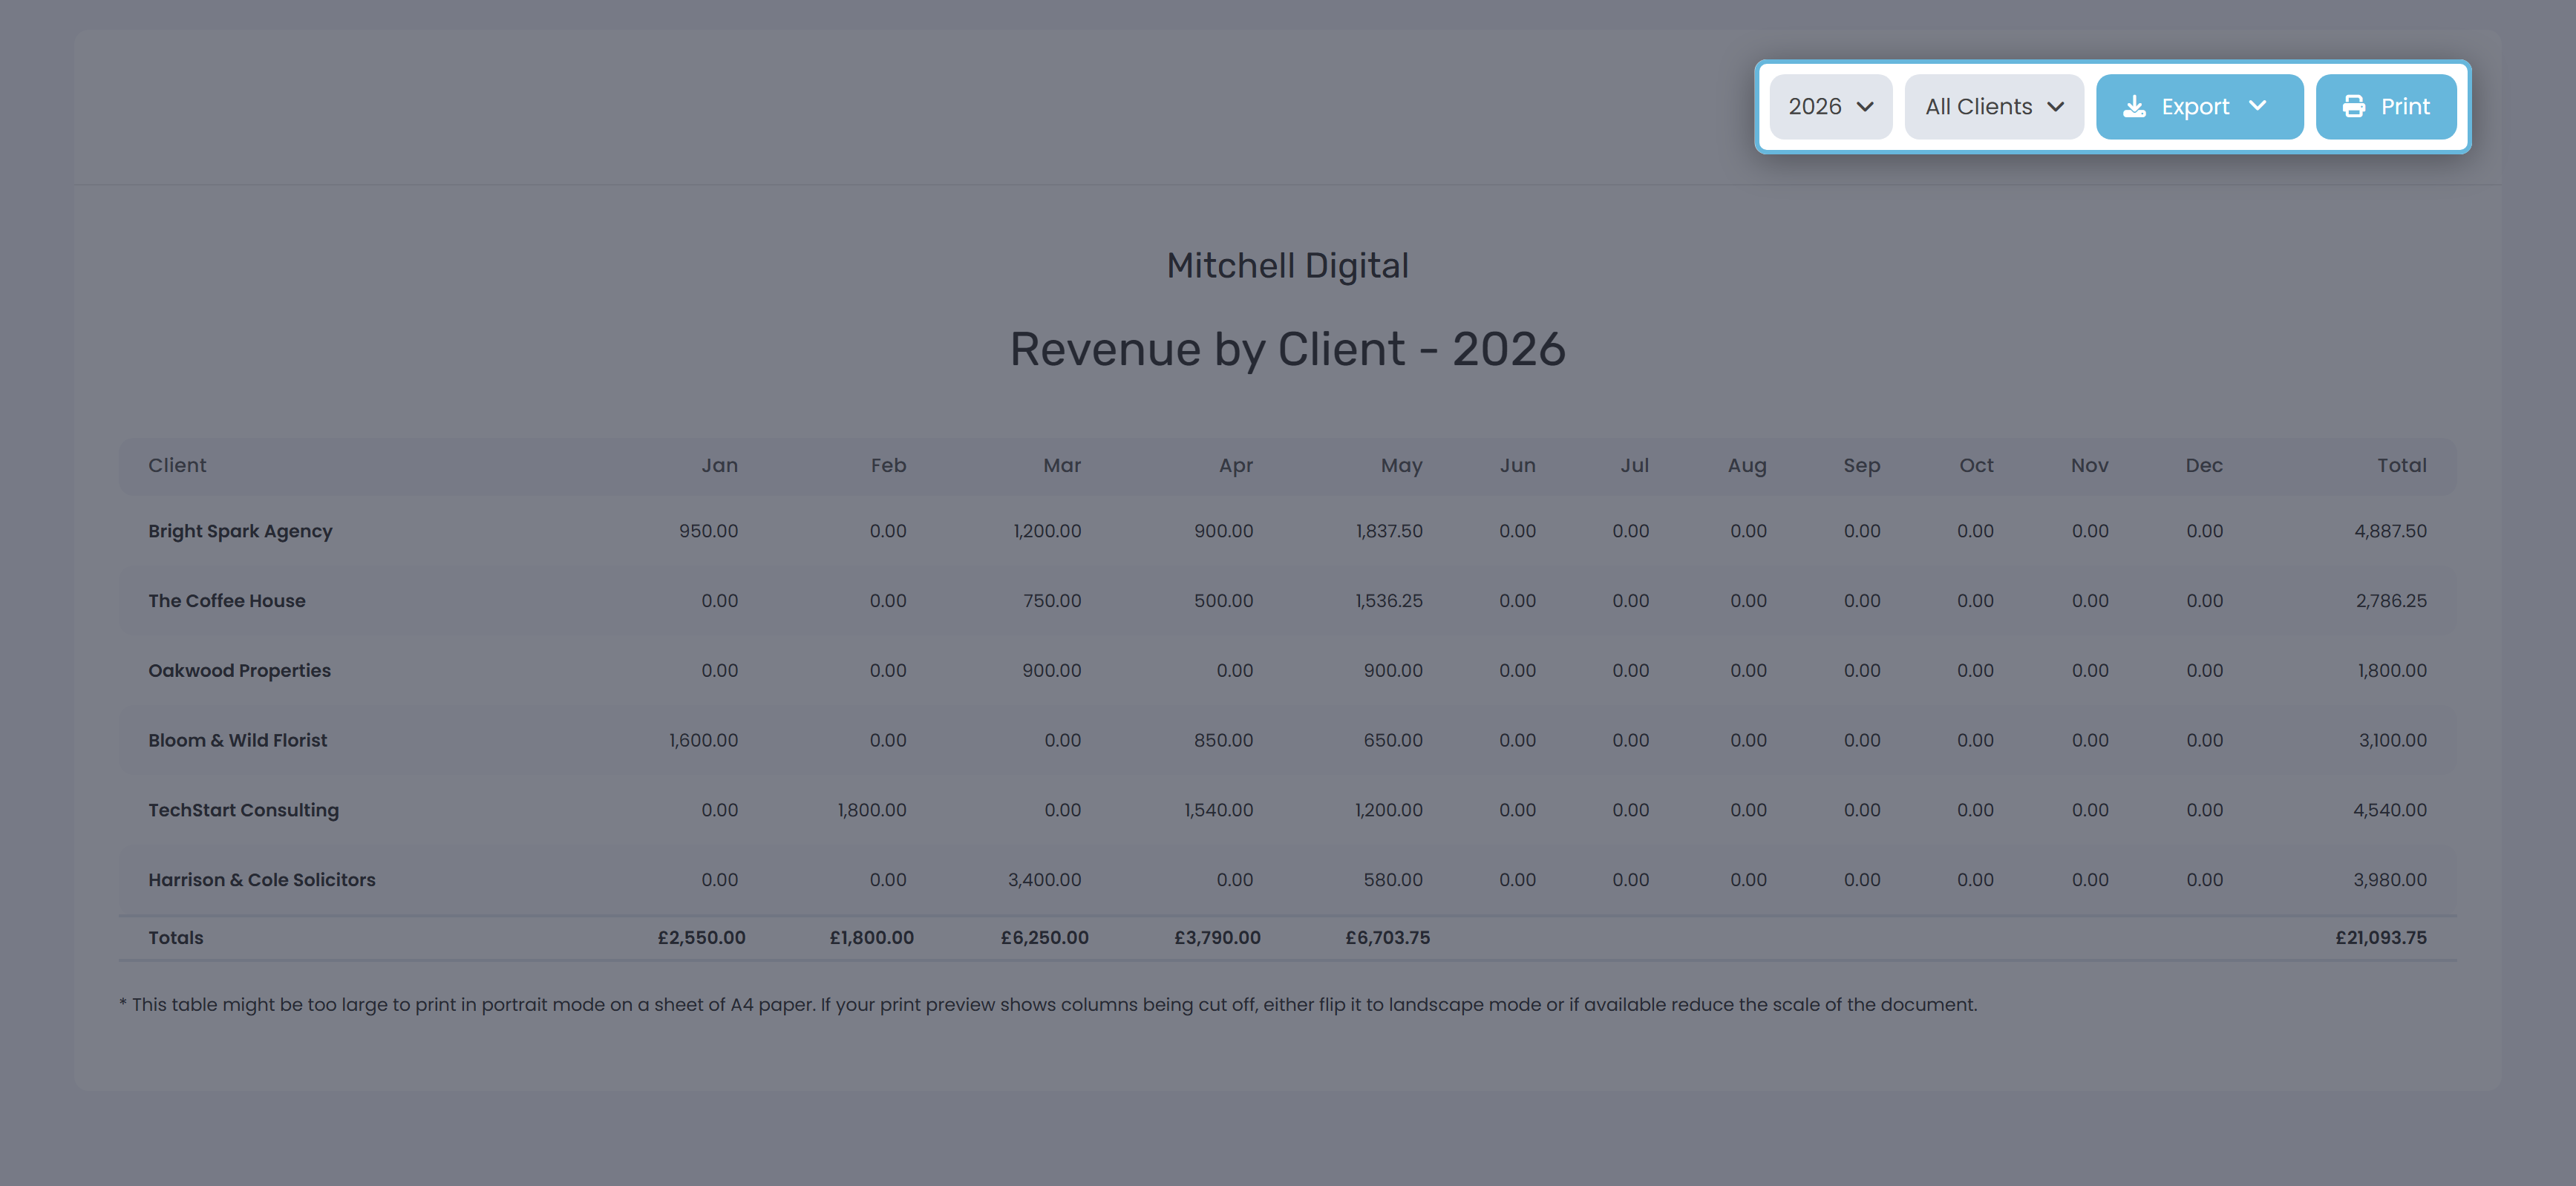
Task: Select the Bright Spark Agency client row
Action: (1287, 531)
